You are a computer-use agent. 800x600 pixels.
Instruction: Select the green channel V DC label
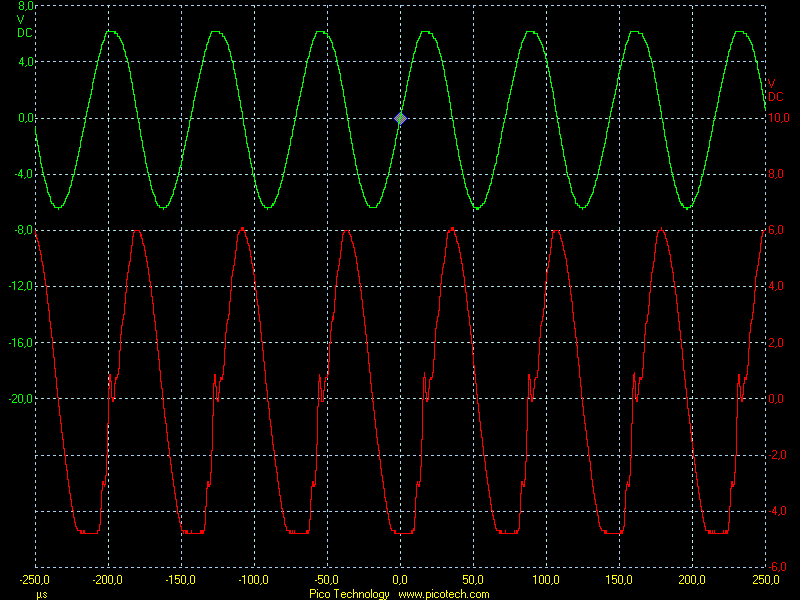24,27
